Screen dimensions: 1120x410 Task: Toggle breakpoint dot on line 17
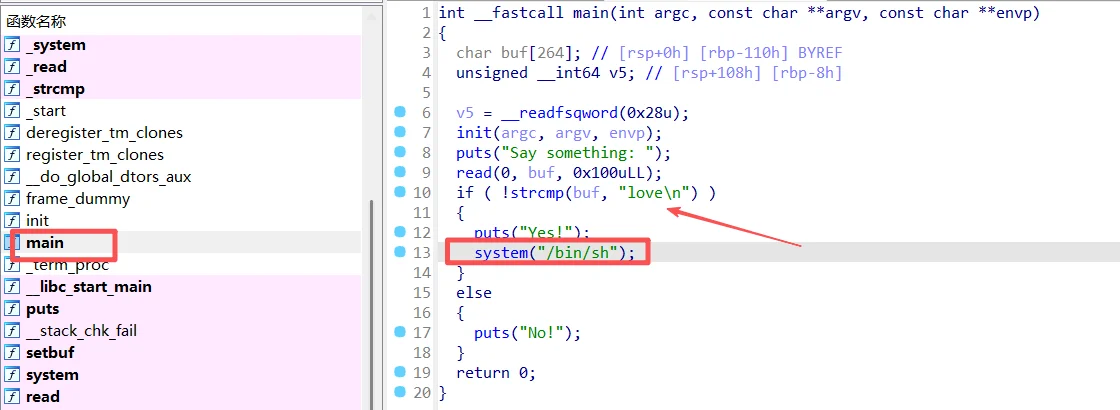(399, 332)
